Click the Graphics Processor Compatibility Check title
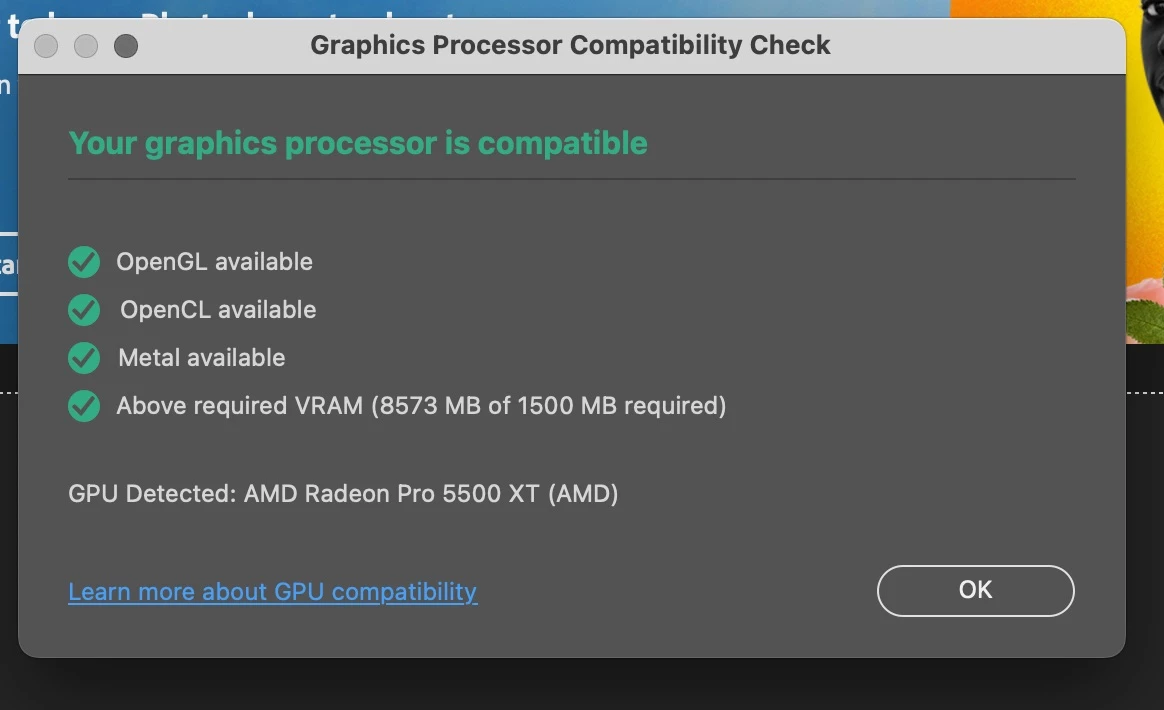 click(x=570, y=46)
